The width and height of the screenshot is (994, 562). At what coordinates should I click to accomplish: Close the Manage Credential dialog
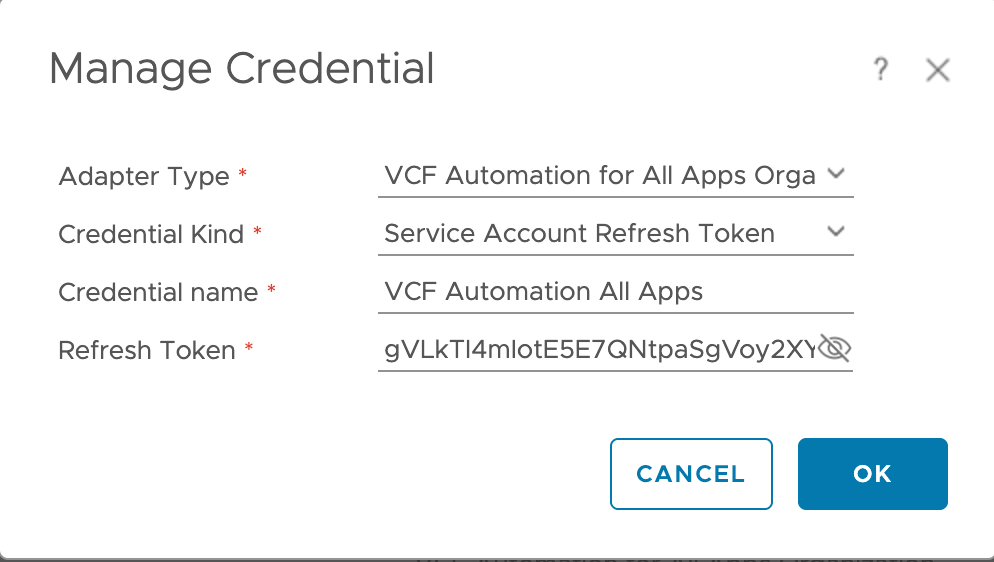click(937, 70)
